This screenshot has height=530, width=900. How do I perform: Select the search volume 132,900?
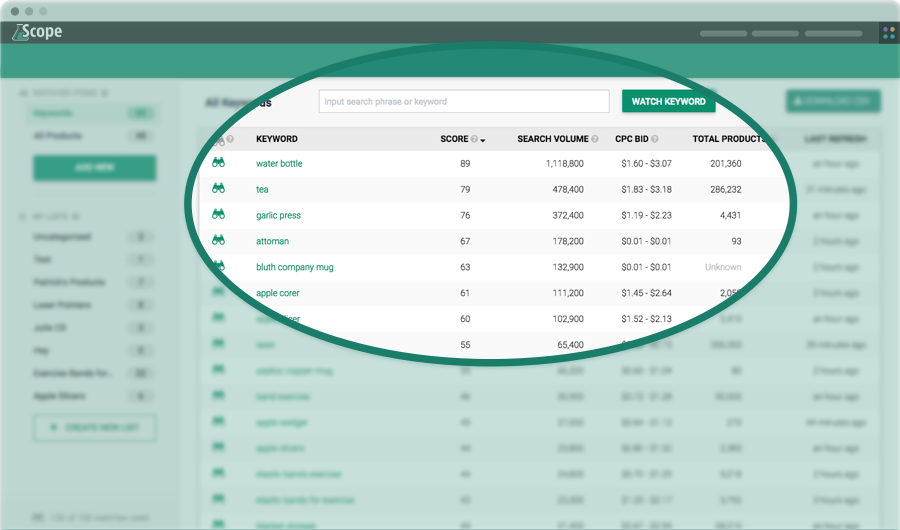pyautogui.click(x=568, y=267)
